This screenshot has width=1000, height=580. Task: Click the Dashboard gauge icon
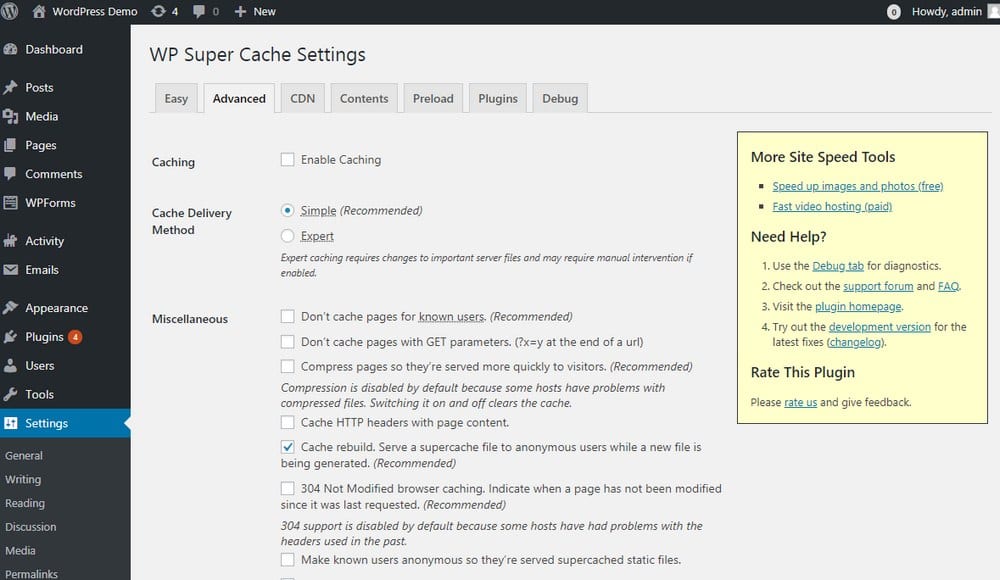point(10,49)
